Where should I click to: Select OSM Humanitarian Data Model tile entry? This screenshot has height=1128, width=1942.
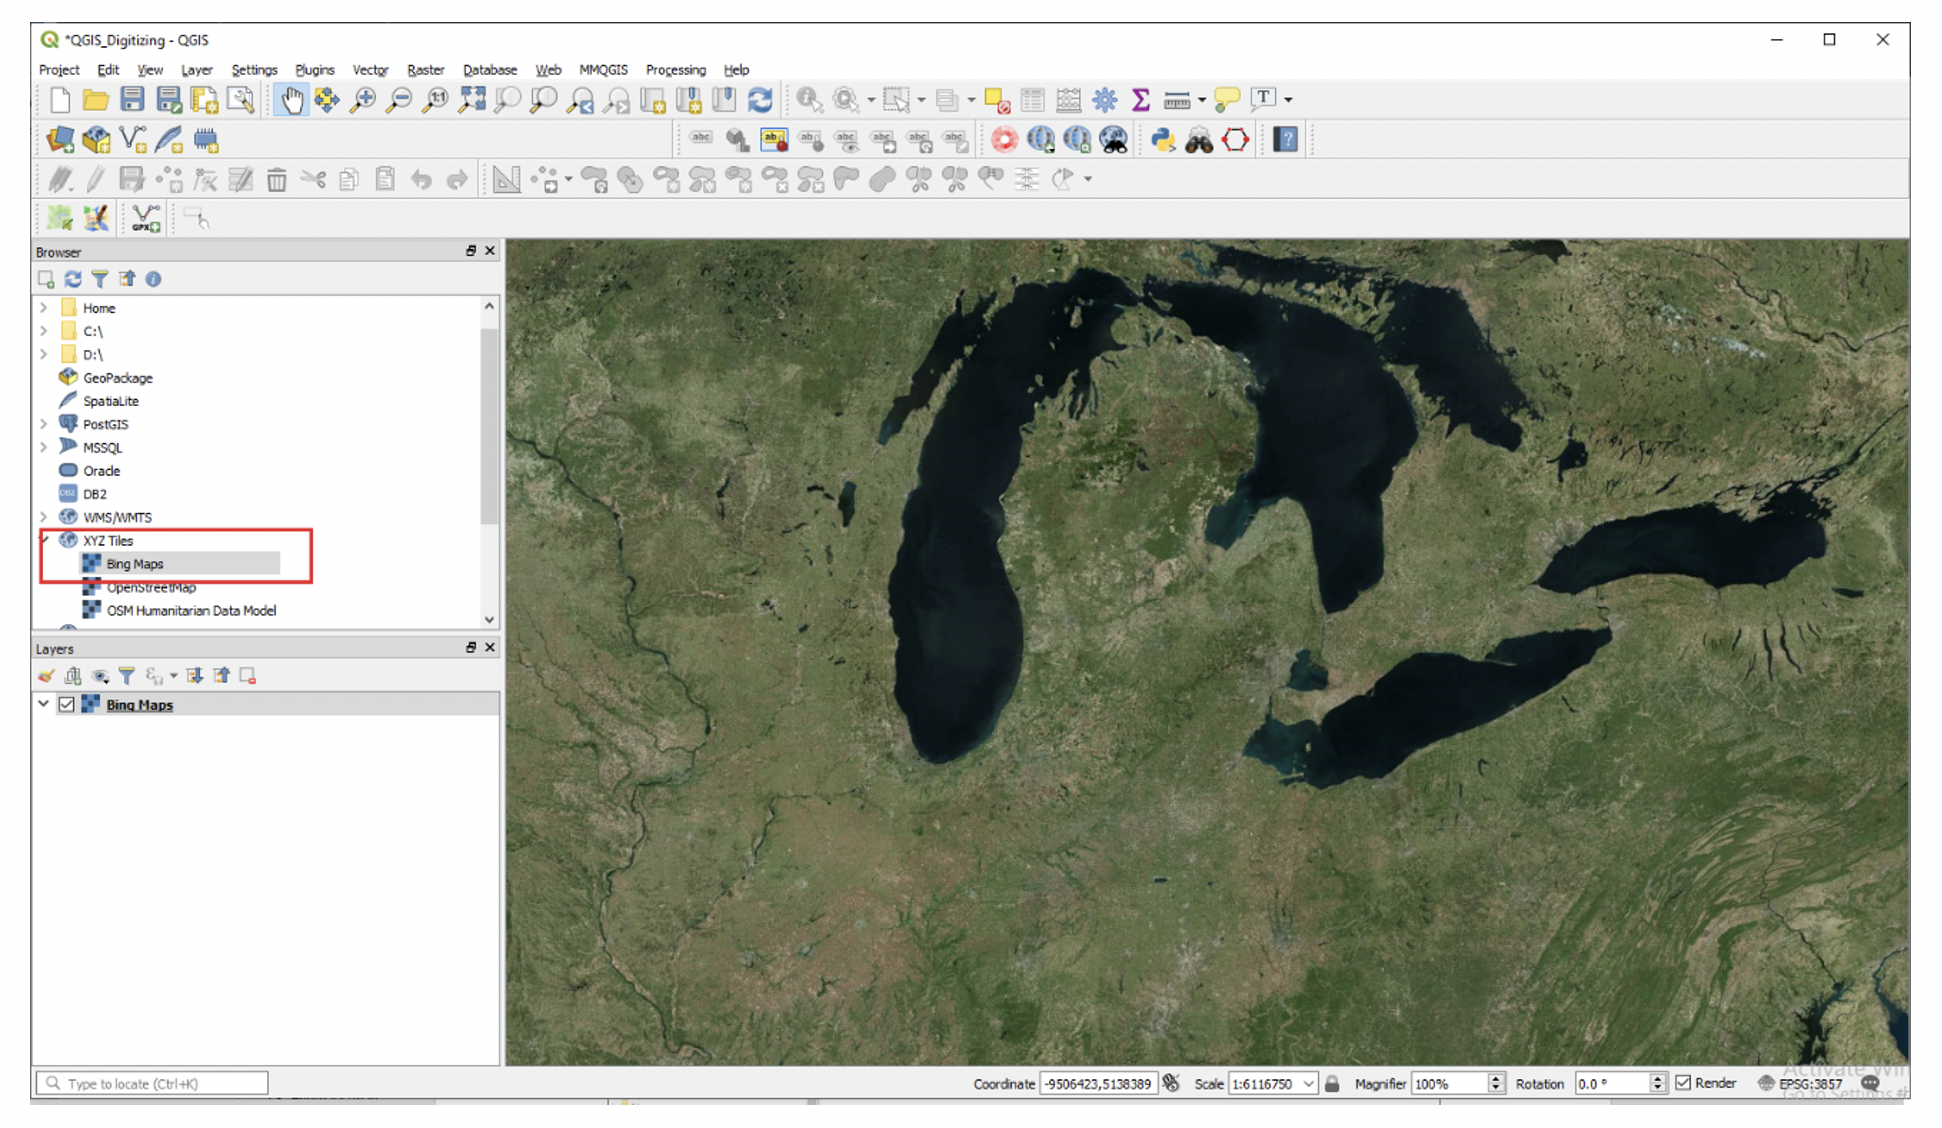(x=191, y=611)
